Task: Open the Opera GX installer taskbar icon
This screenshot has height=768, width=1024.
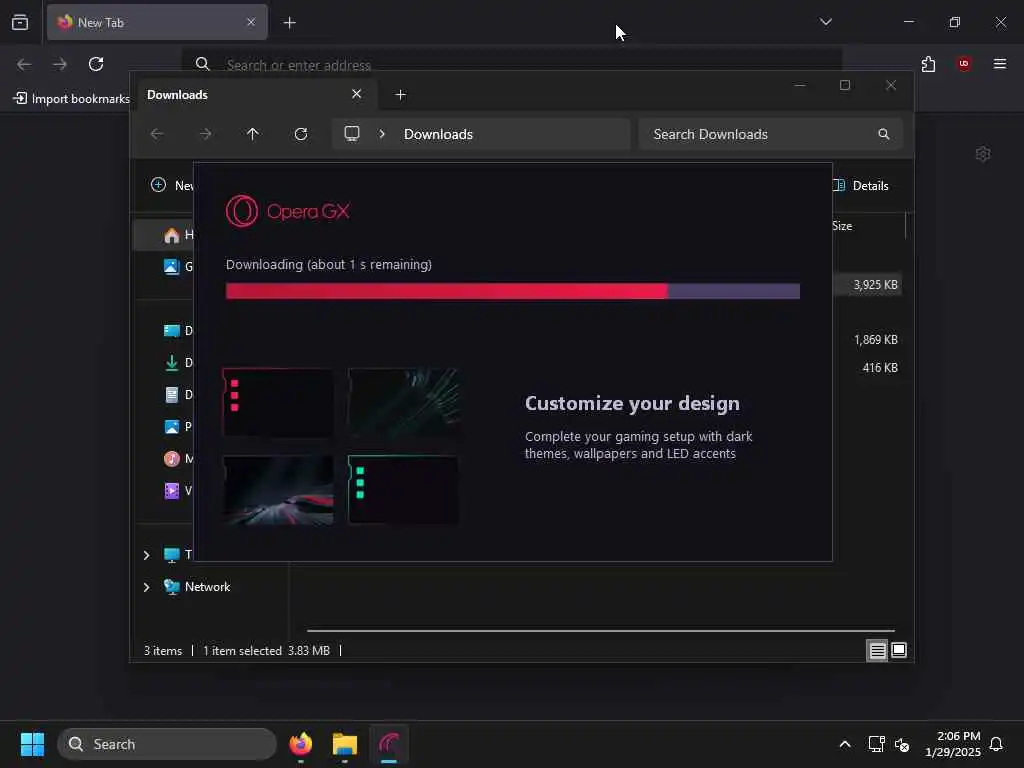Action: 389,744
